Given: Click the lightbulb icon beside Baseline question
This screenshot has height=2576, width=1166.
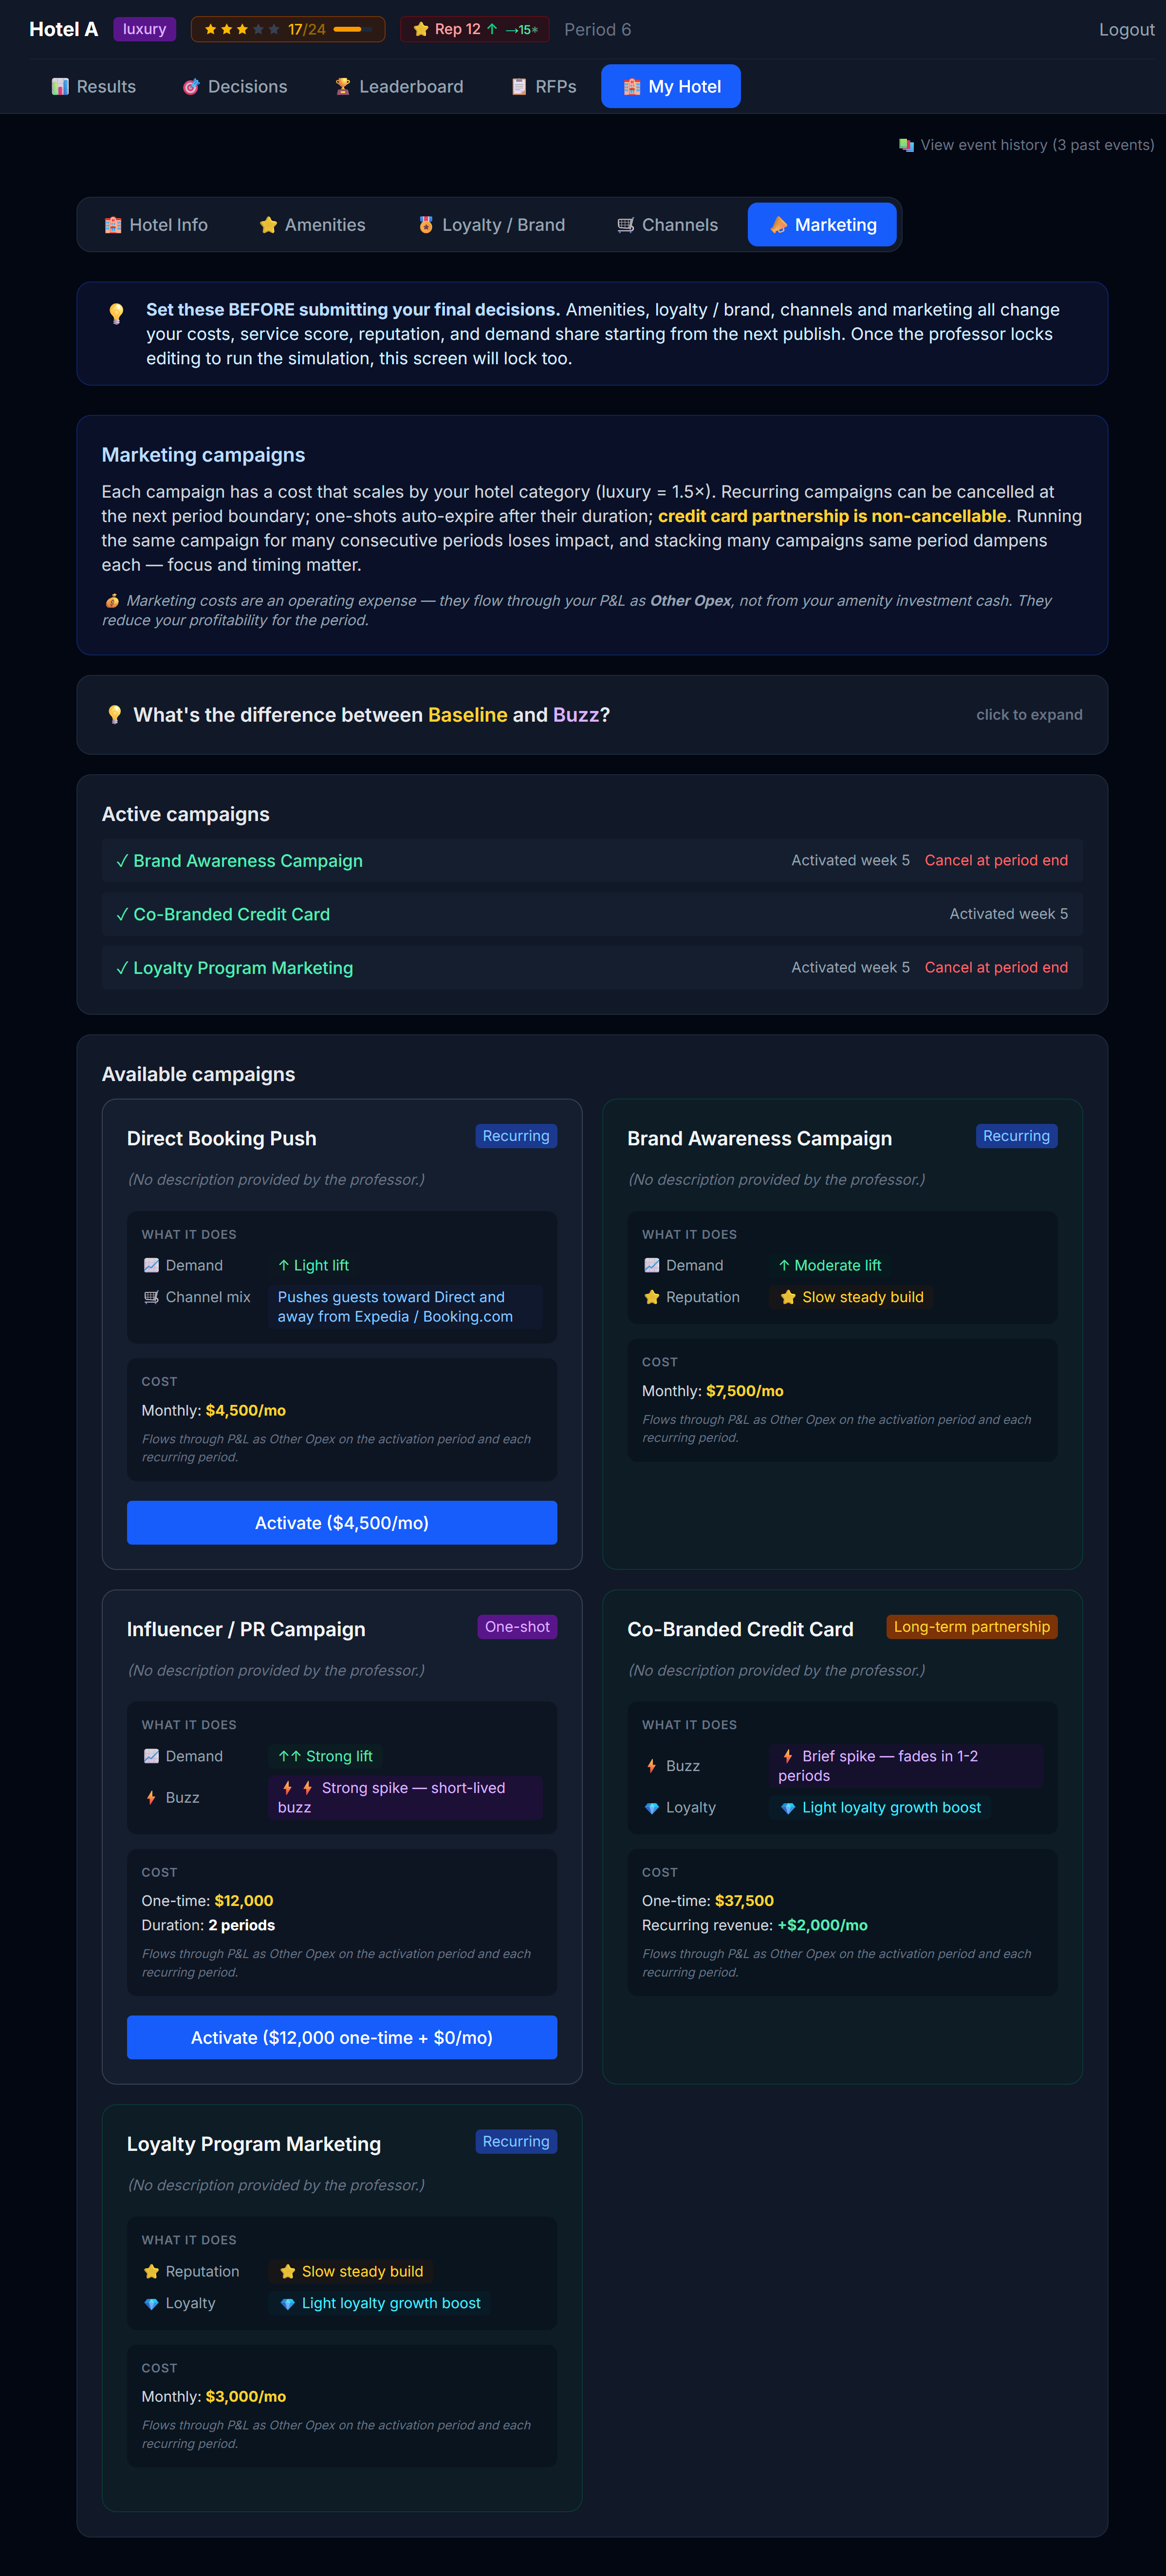Looking at the screenshot, I should pos(114,715).
